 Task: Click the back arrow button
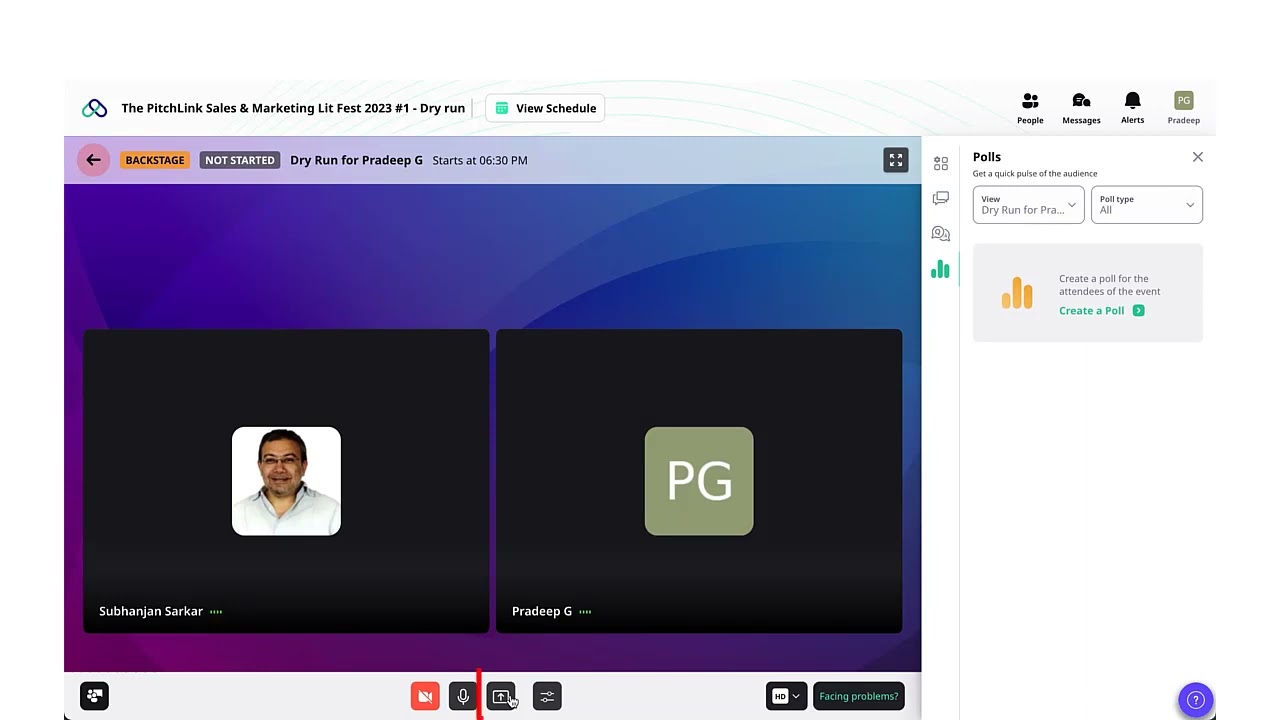click(x=93, y=160)
